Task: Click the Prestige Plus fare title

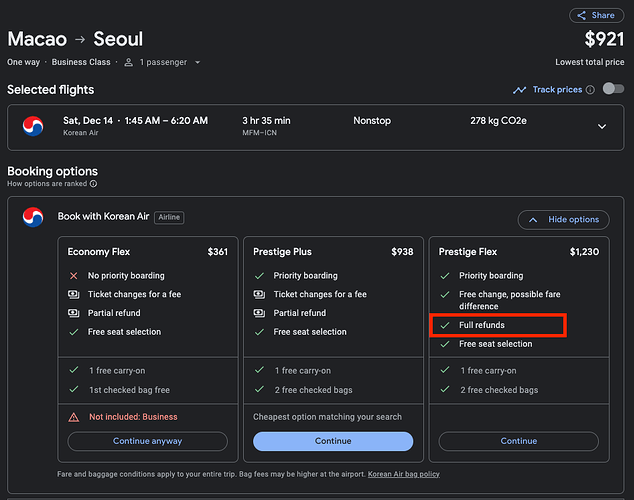Action: point(282,252)
